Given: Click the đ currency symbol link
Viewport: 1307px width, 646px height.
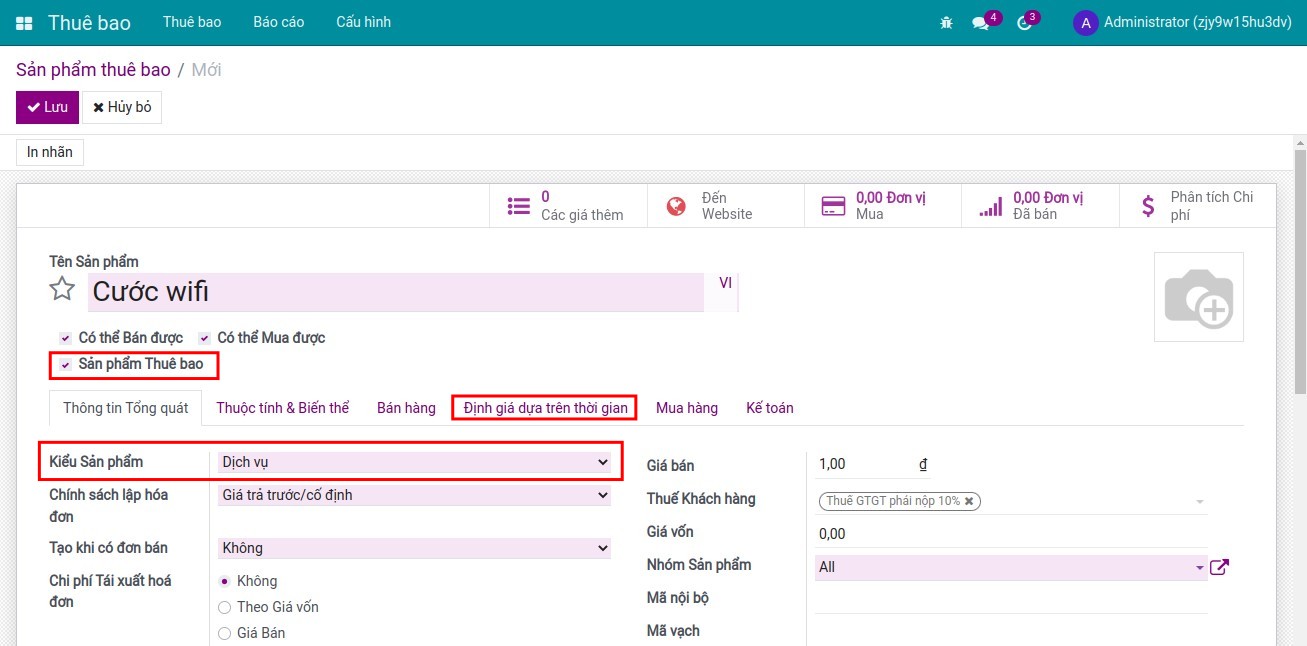Looking at the screenshot, I should pyautogui.click(x=924, y=464).
